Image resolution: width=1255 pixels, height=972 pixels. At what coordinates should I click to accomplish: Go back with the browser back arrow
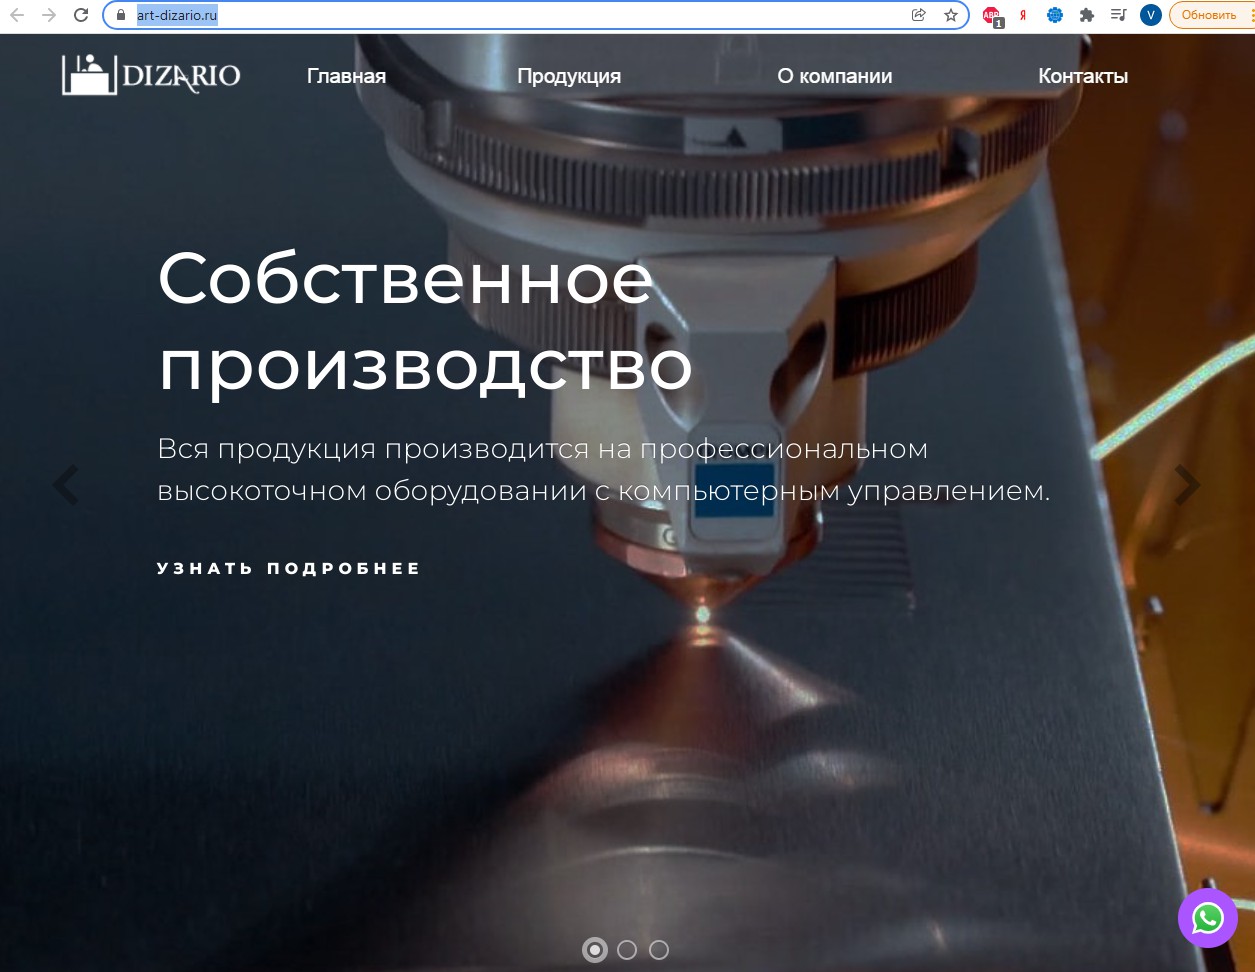(x=17, y=15)
